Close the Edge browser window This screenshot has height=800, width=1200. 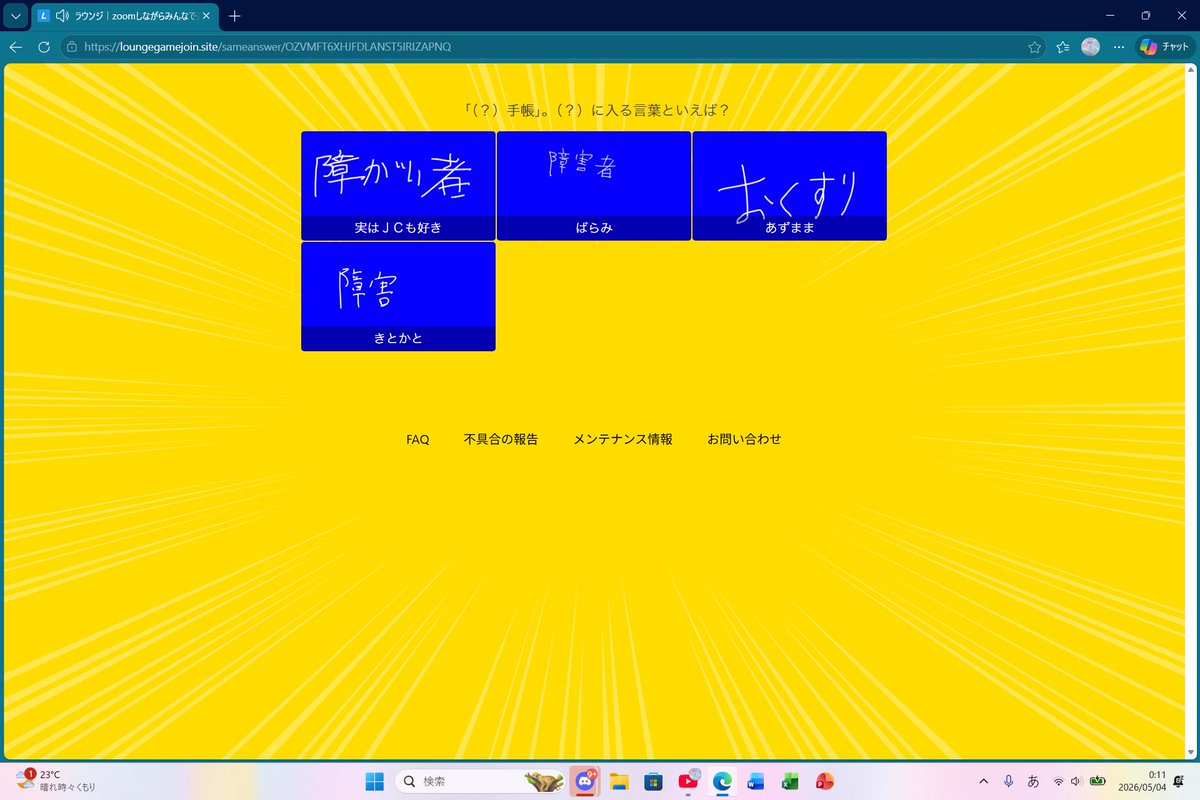[x=1180, y=16]
